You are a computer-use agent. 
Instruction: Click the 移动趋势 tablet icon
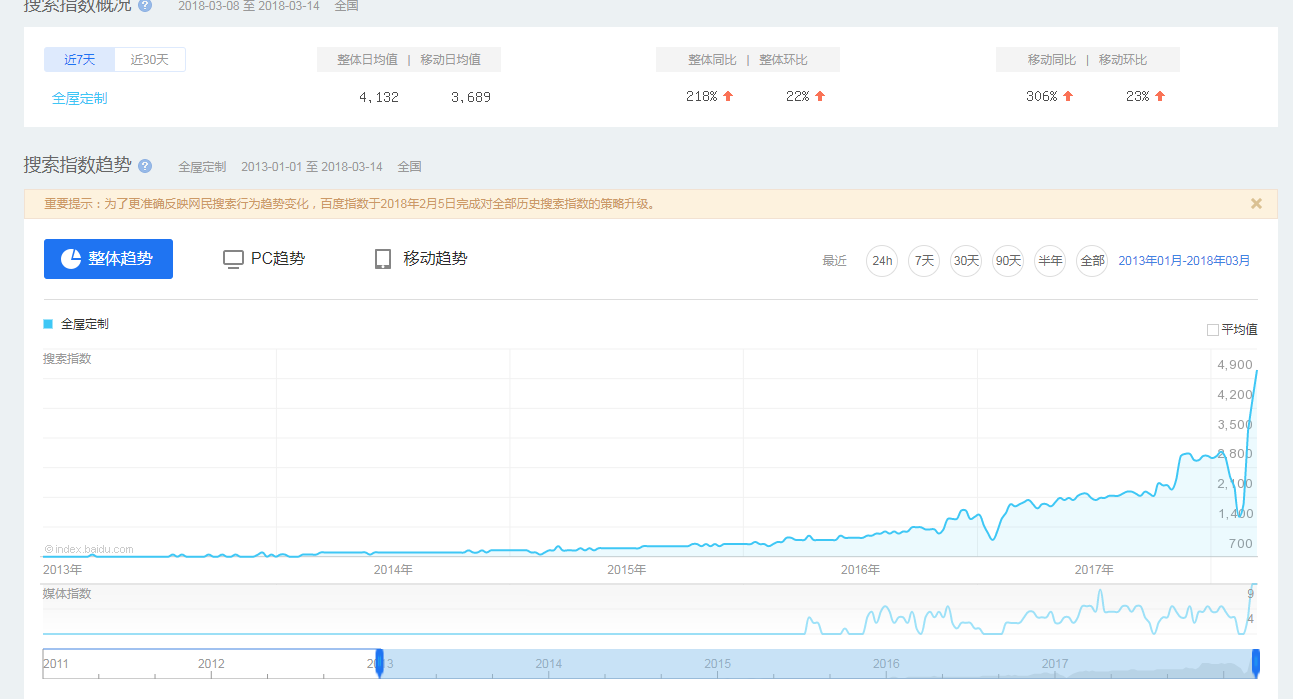[383, 259]
